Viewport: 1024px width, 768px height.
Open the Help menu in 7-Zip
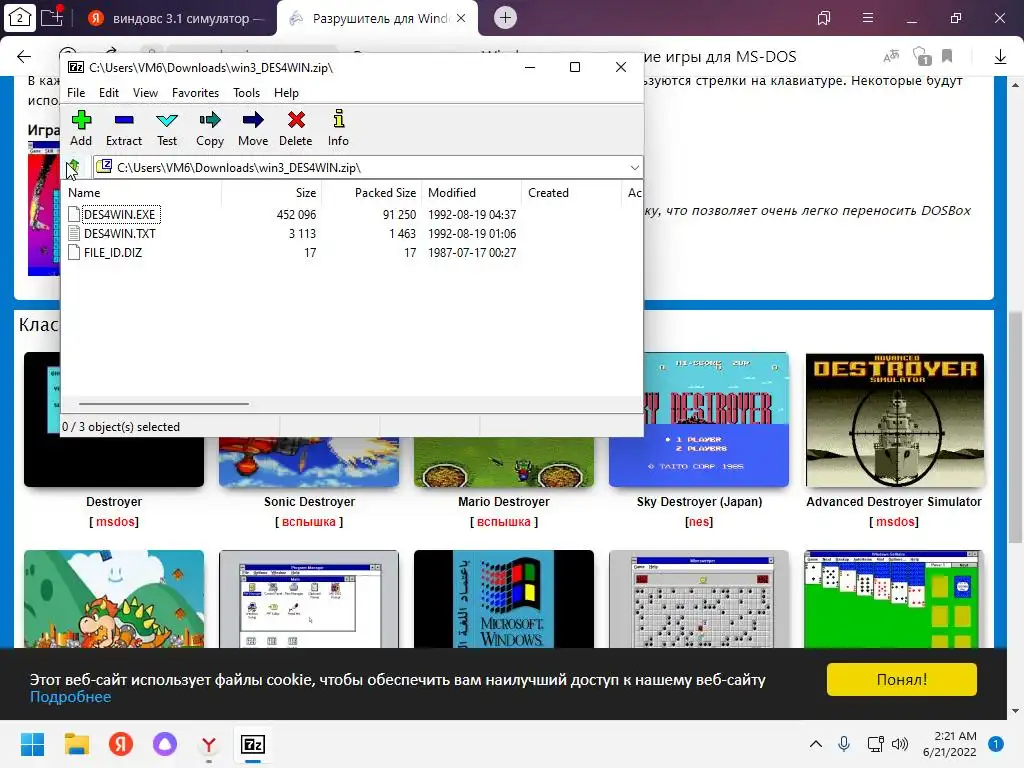click(286, 93)
